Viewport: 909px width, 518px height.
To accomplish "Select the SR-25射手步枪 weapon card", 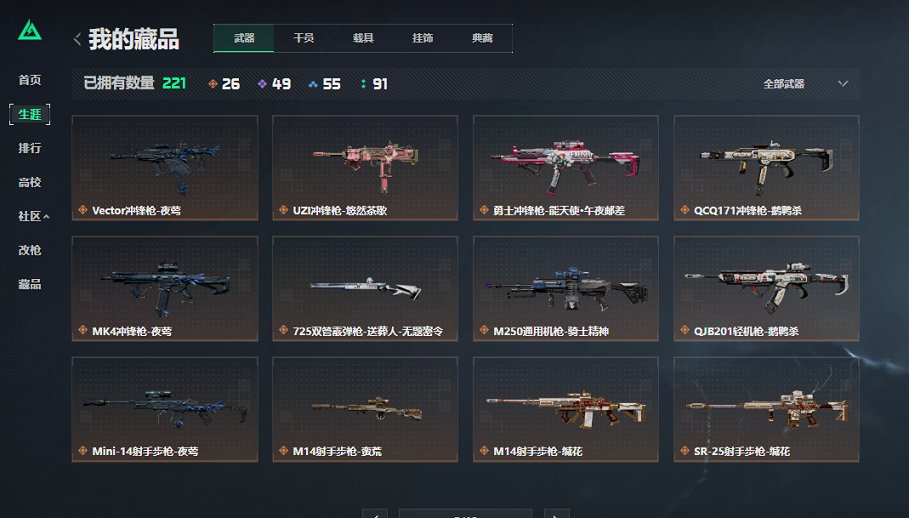I will coord(766,409).
